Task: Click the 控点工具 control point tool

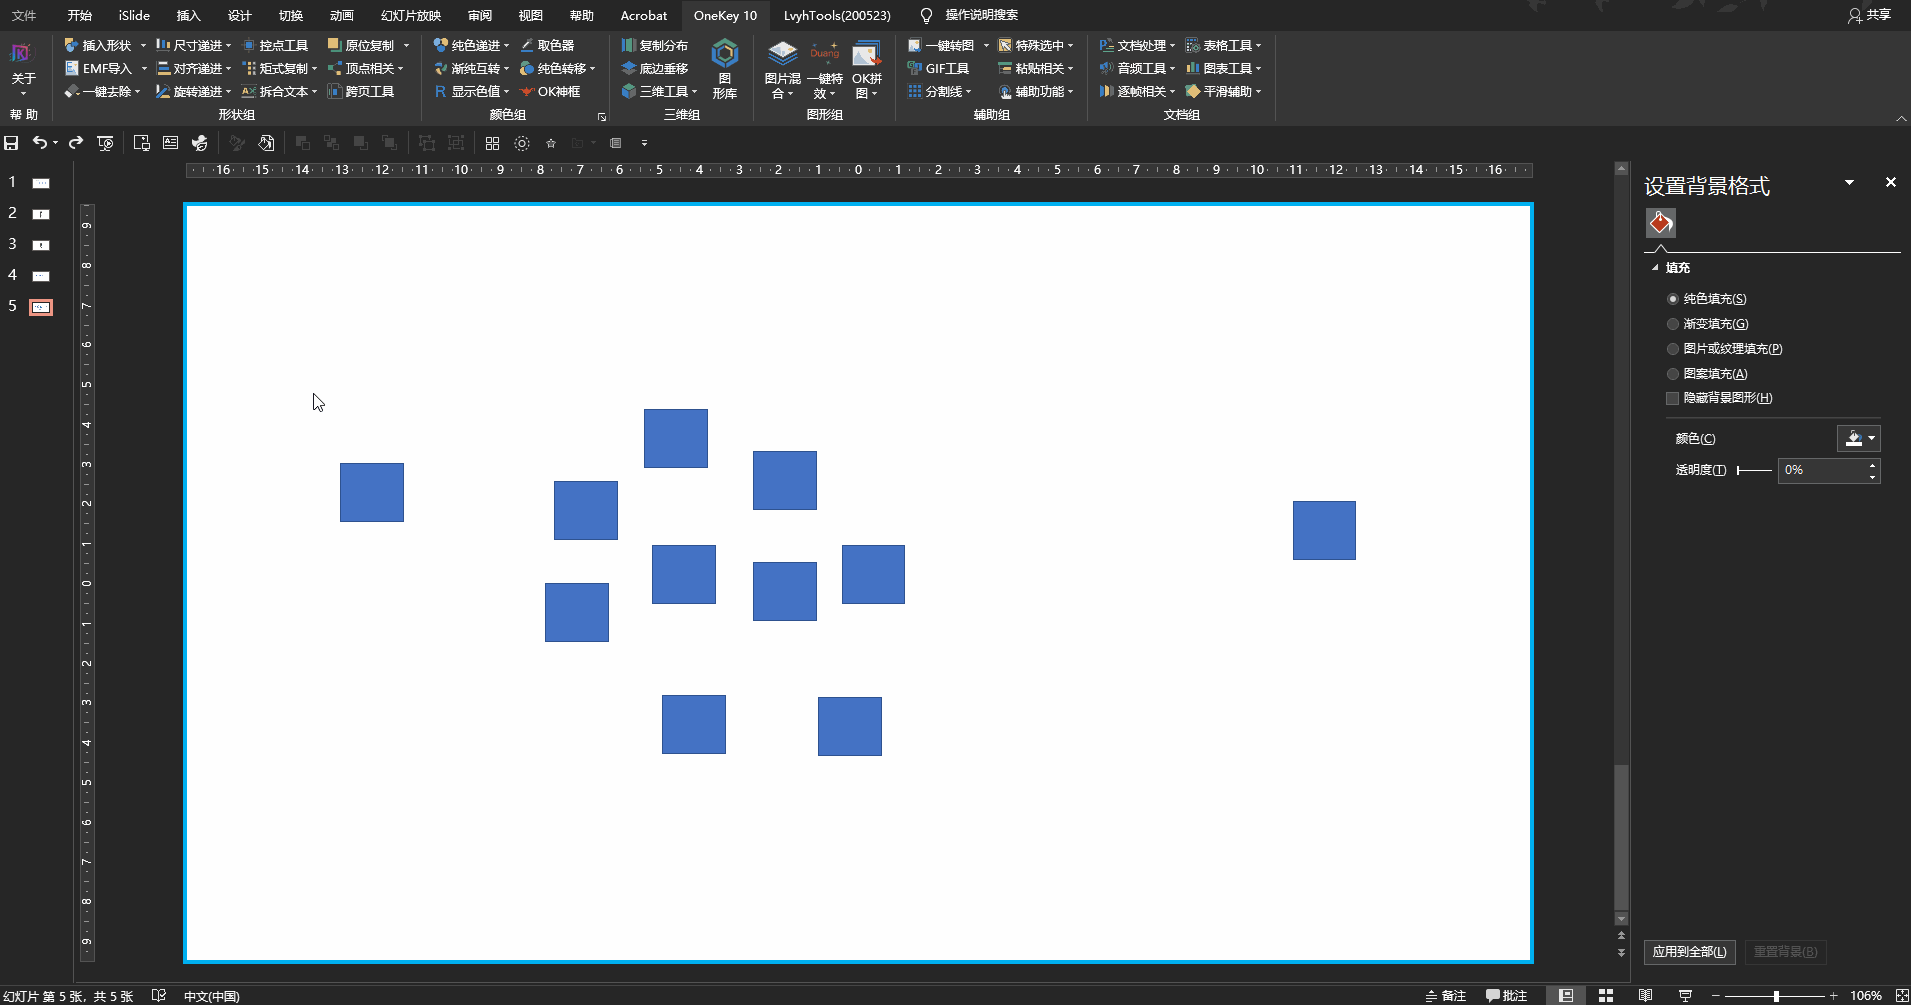Action: tap(275, 45)
